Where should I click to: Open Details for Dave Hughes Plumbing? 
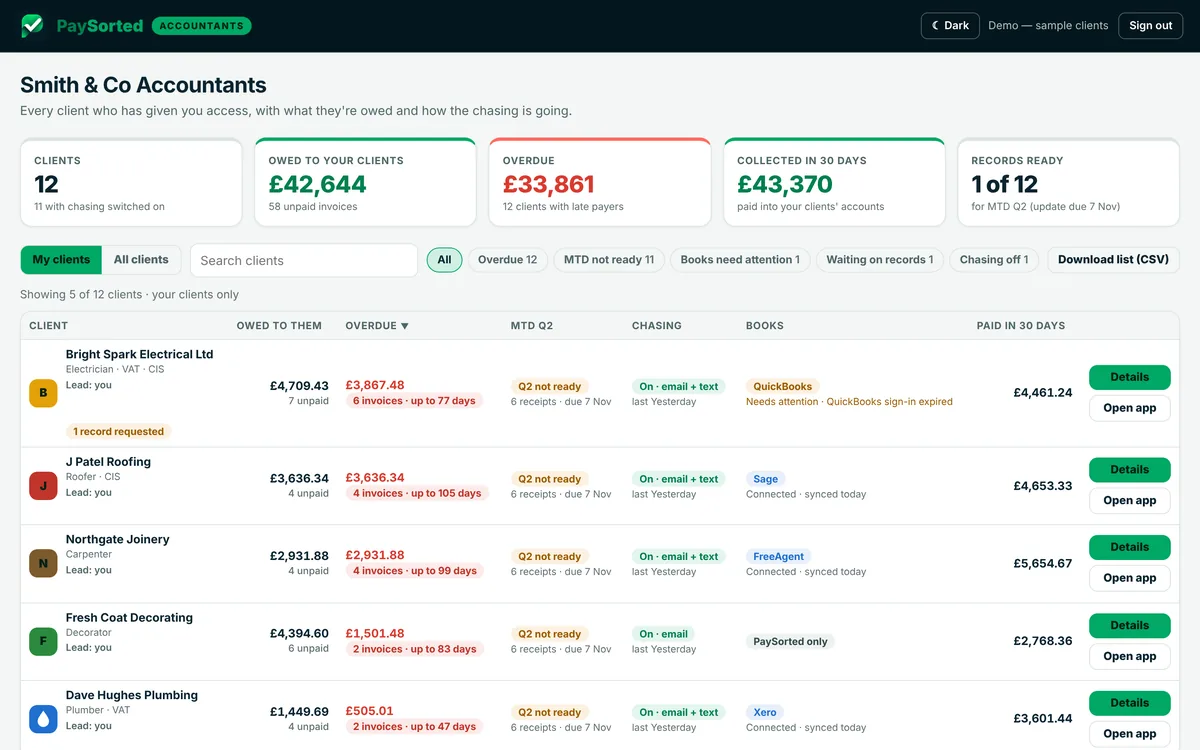pyautogui.click(x=1130, y=703)
